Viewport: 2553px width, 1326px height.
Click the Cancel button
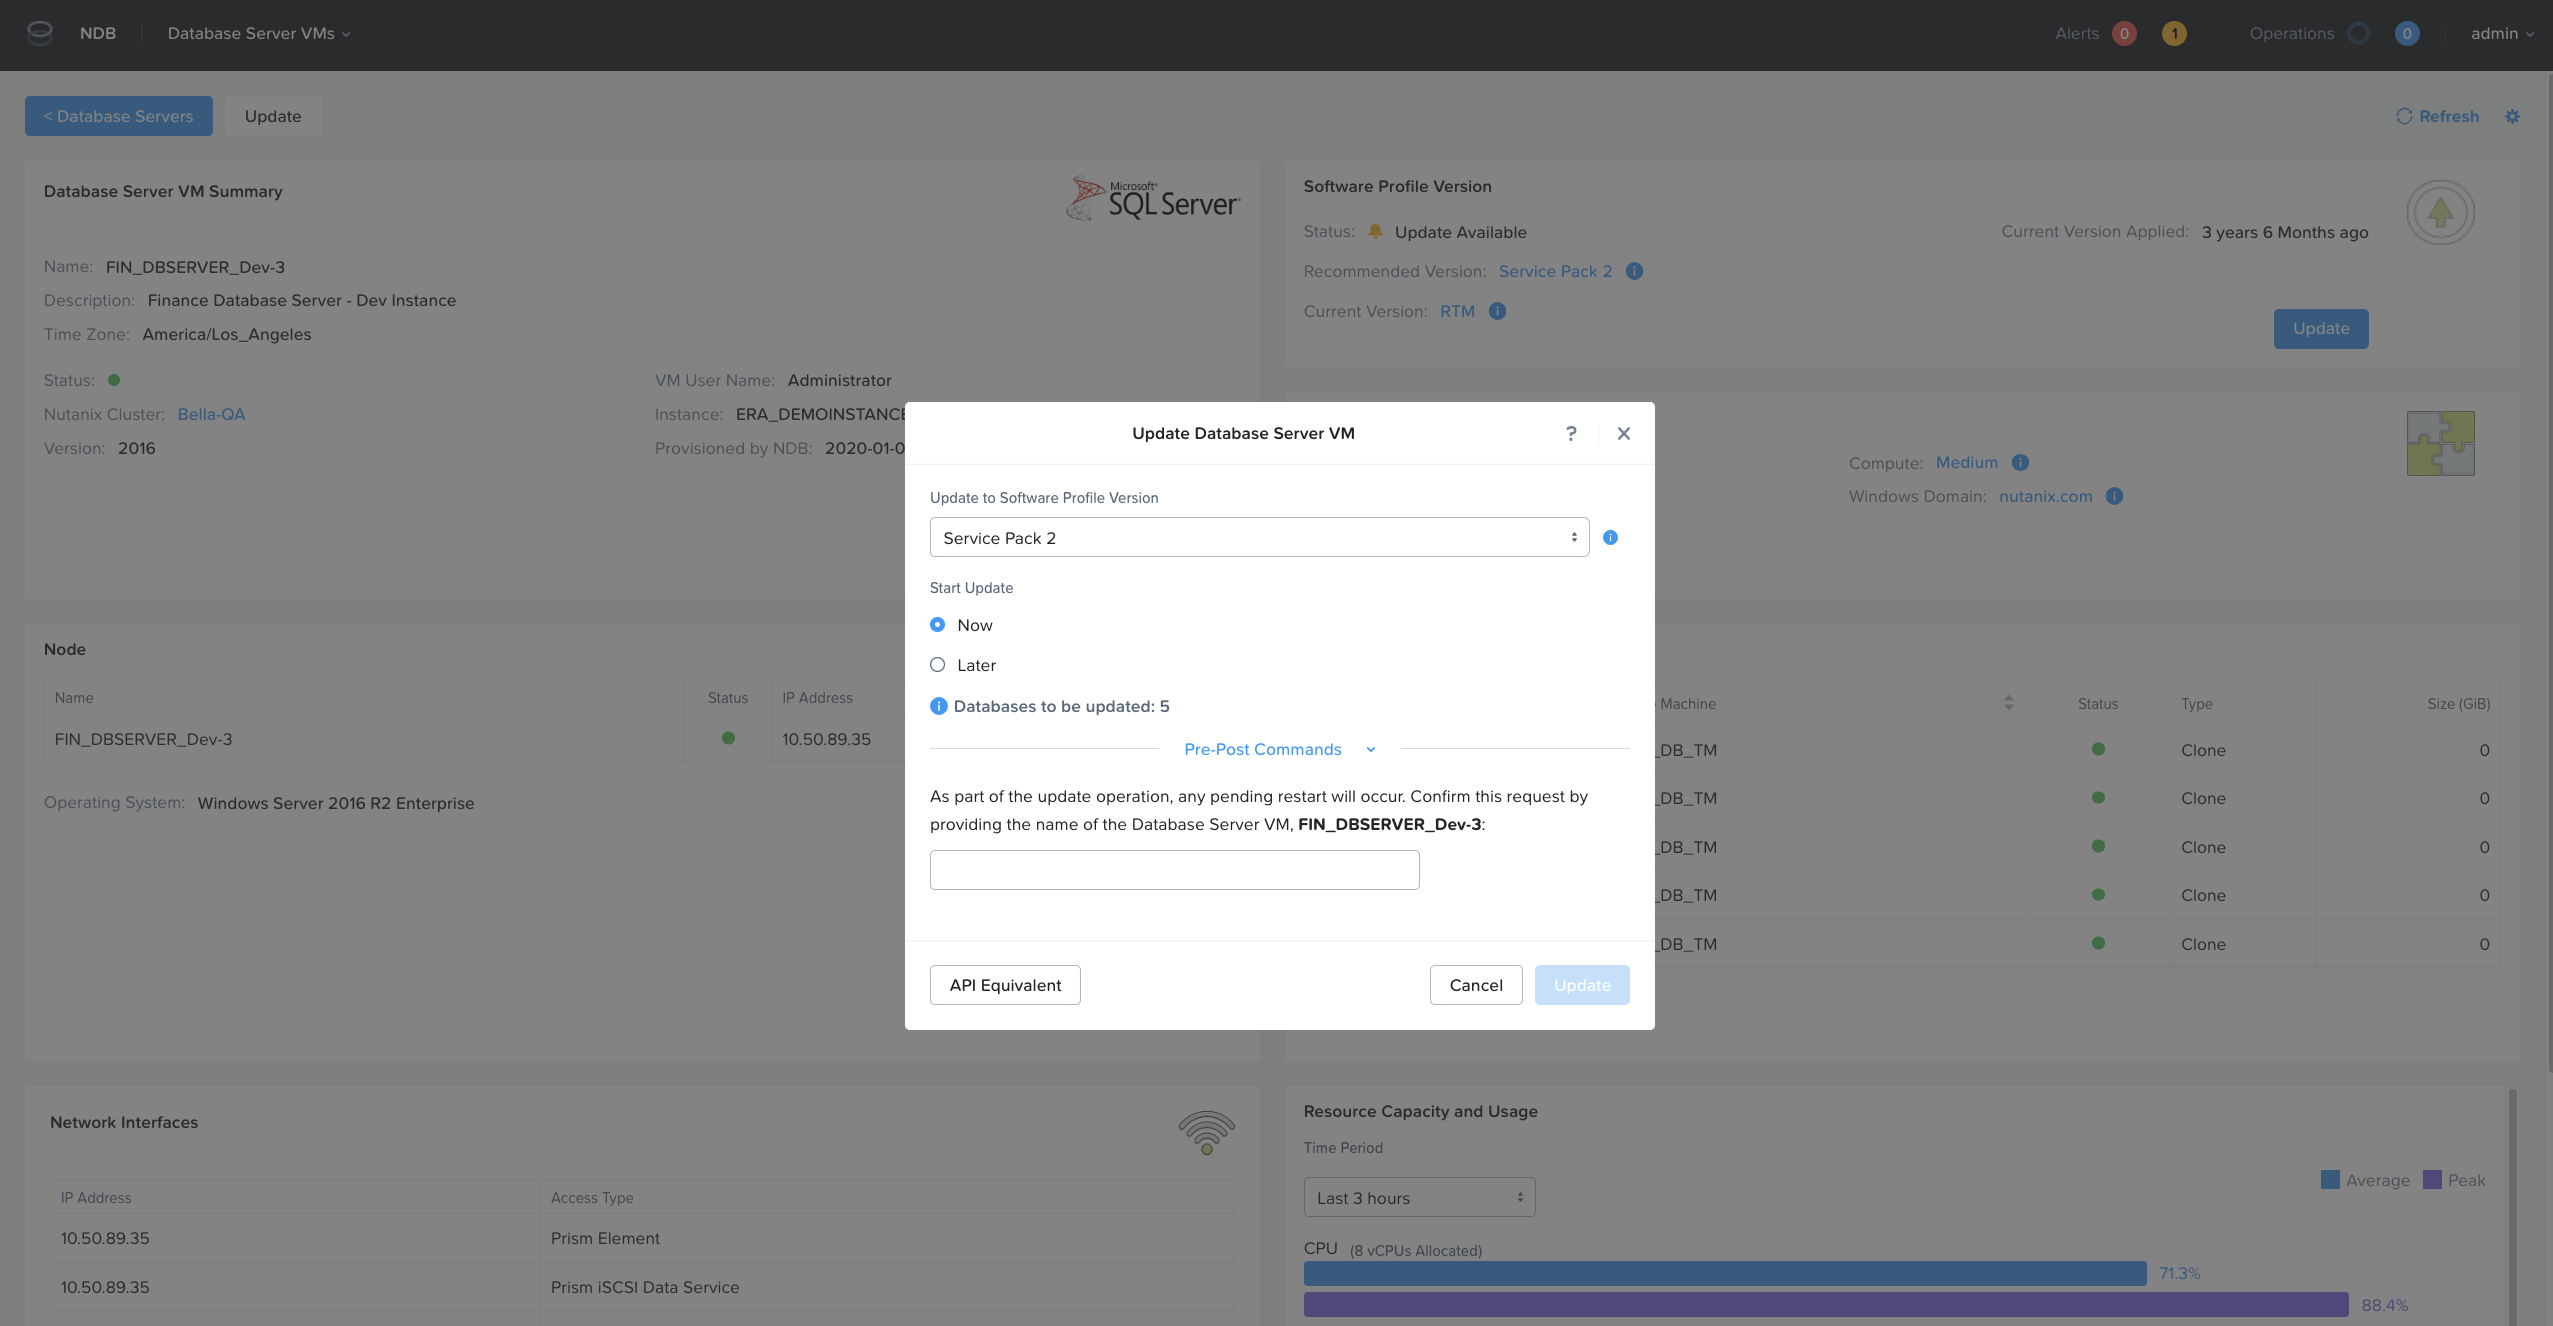(x=1475, y=985)
